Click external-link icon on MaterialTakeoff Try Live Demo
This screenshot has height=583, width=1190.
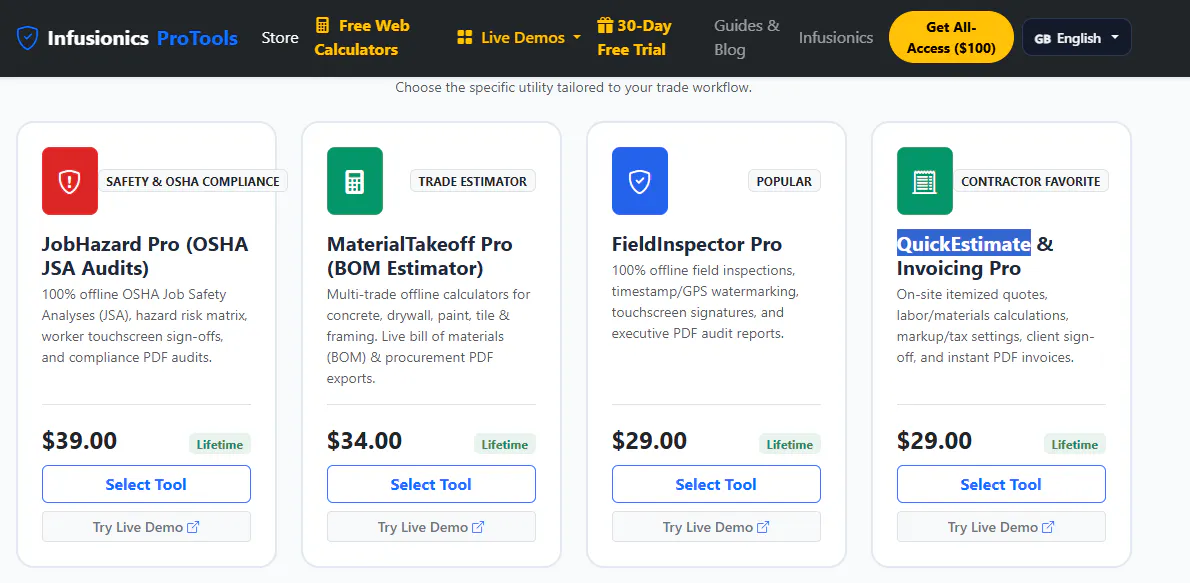point(478,527)
